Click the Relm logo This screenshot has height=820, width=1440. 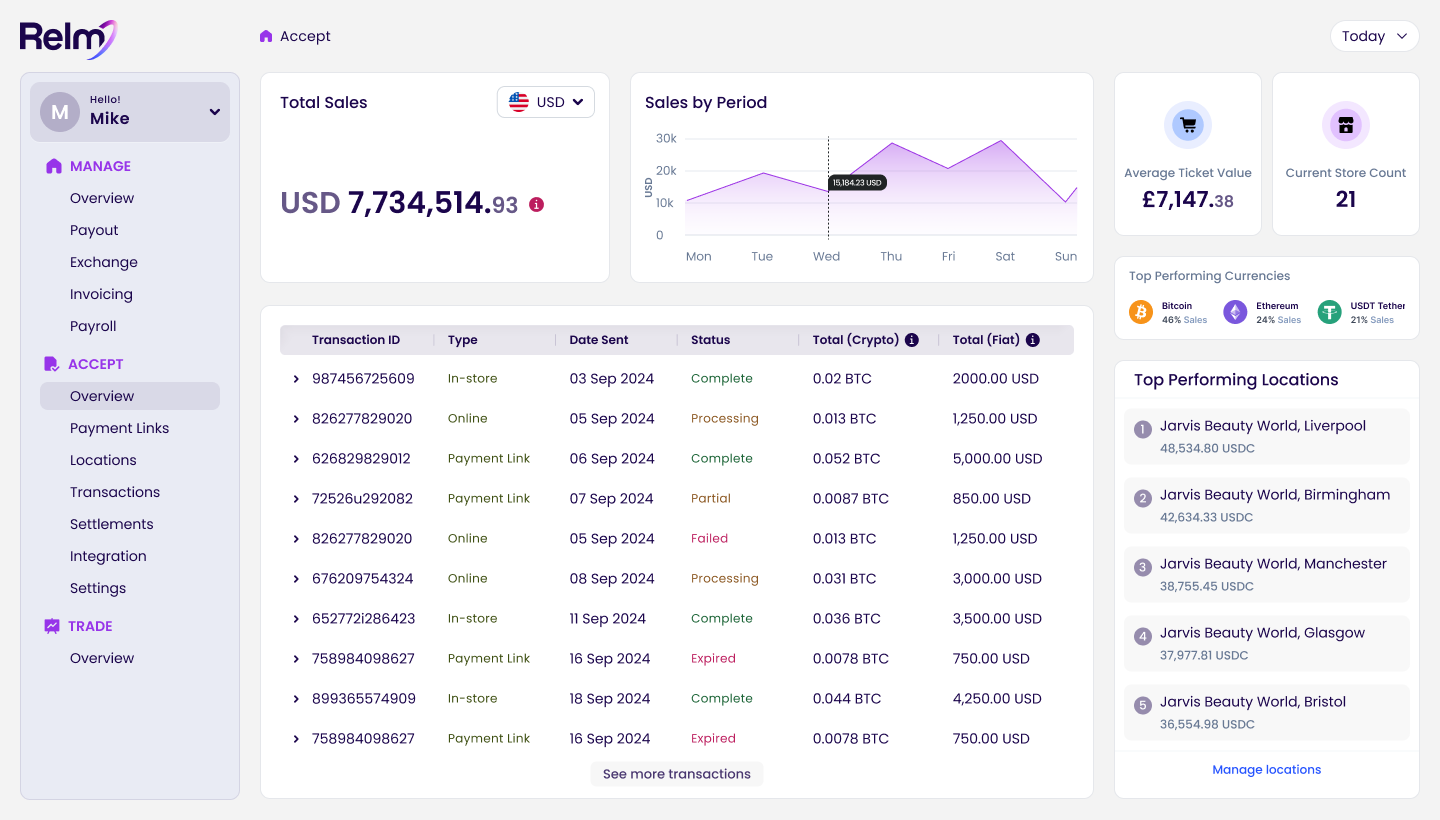68,39
